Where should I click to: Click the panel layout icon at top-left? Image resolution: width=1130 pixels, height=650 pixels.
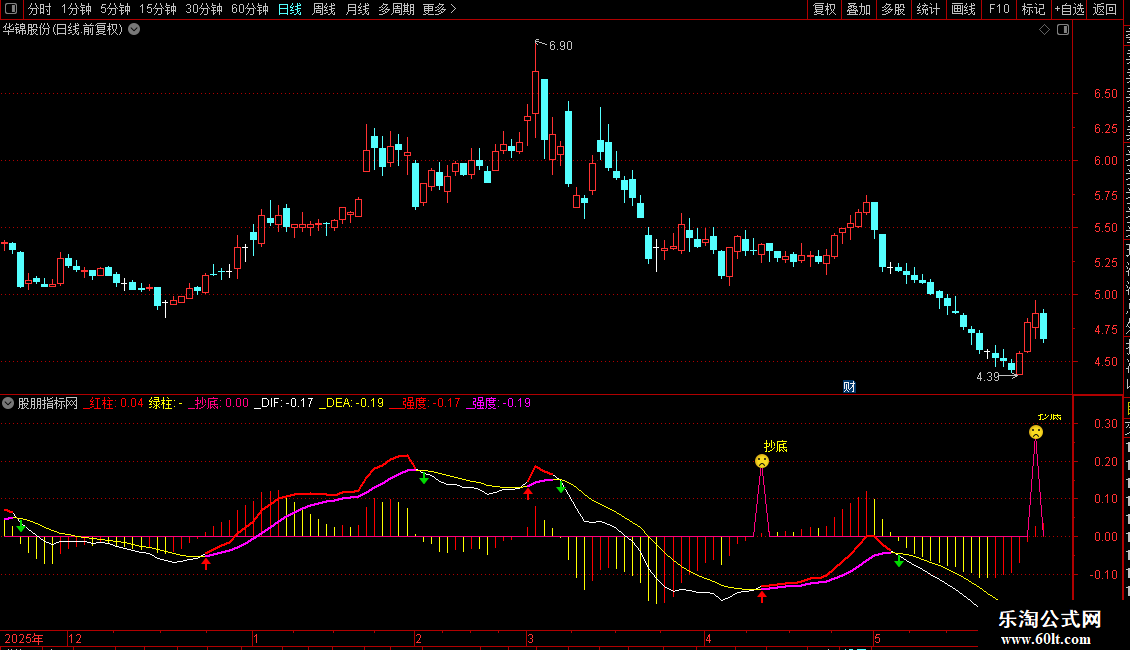tap(11, 9)
